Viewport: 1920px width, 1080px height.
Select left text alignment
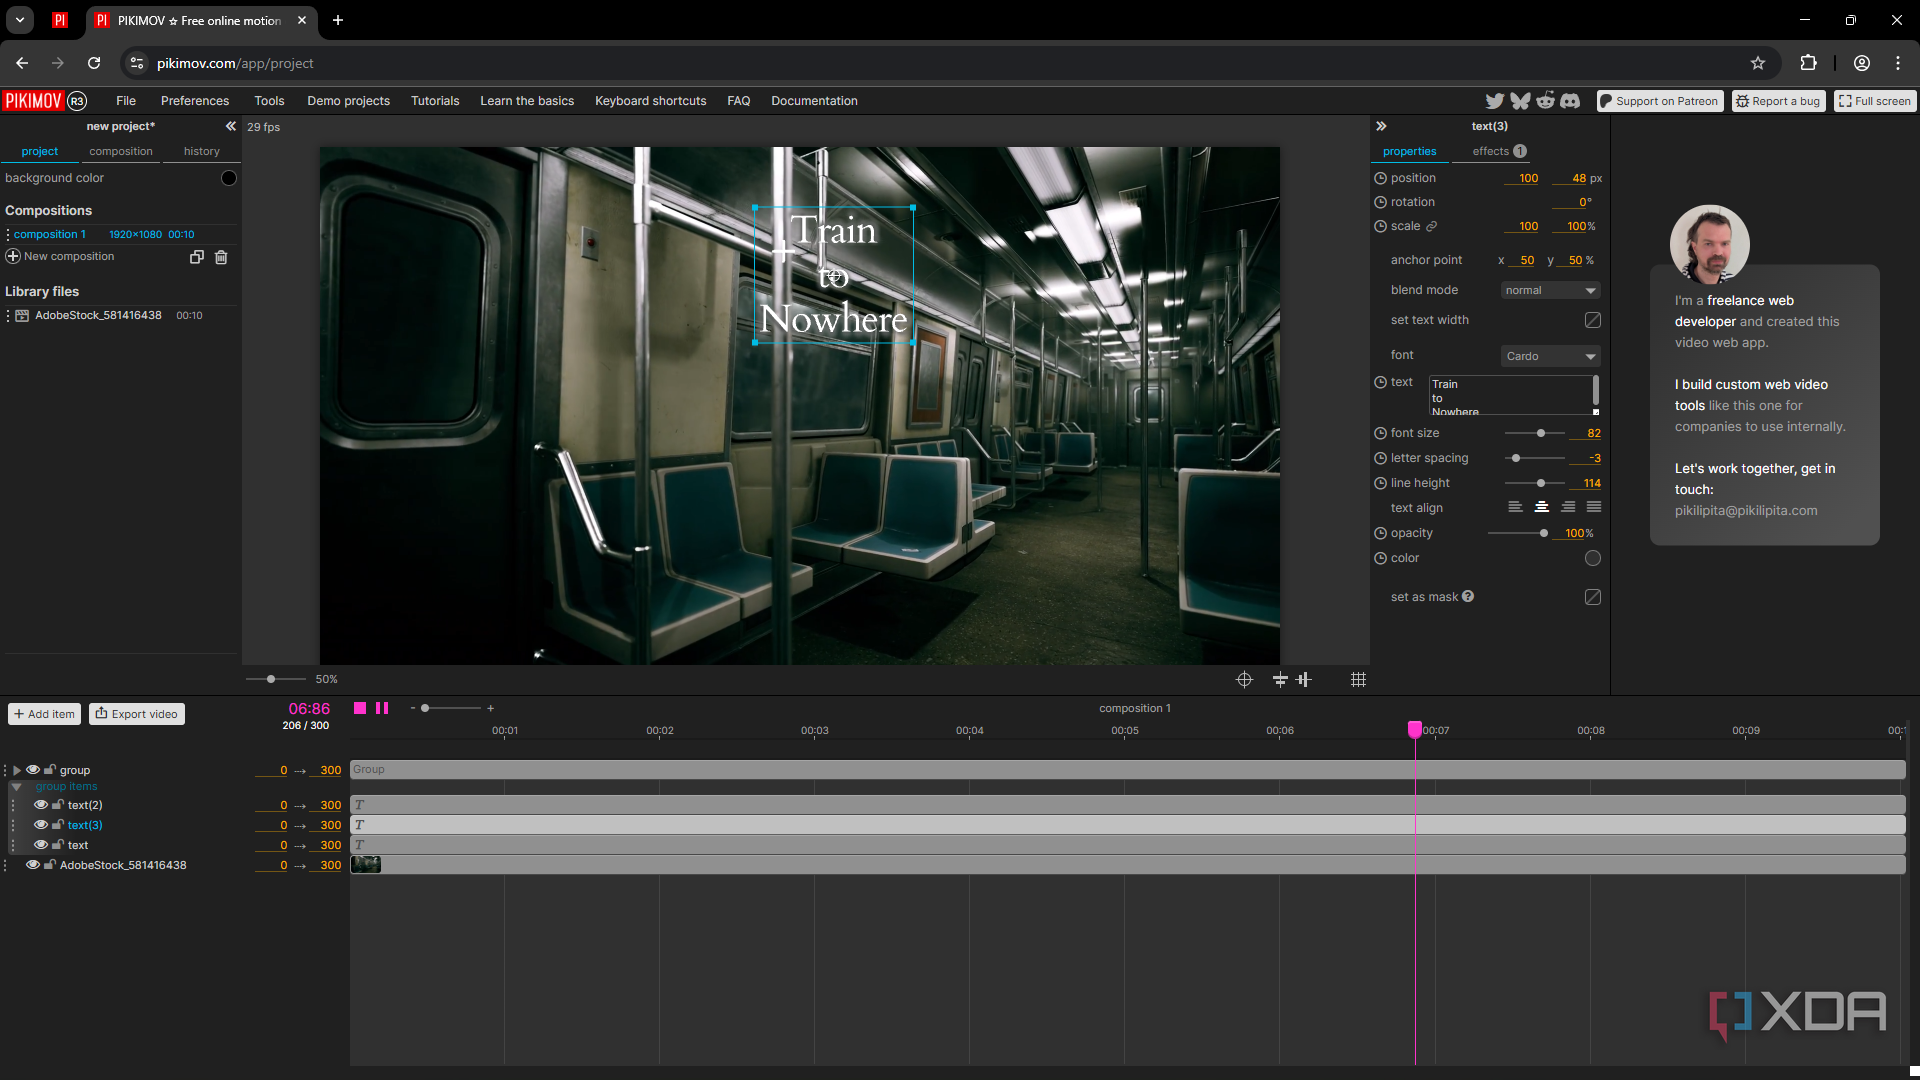pos(1515,507)
